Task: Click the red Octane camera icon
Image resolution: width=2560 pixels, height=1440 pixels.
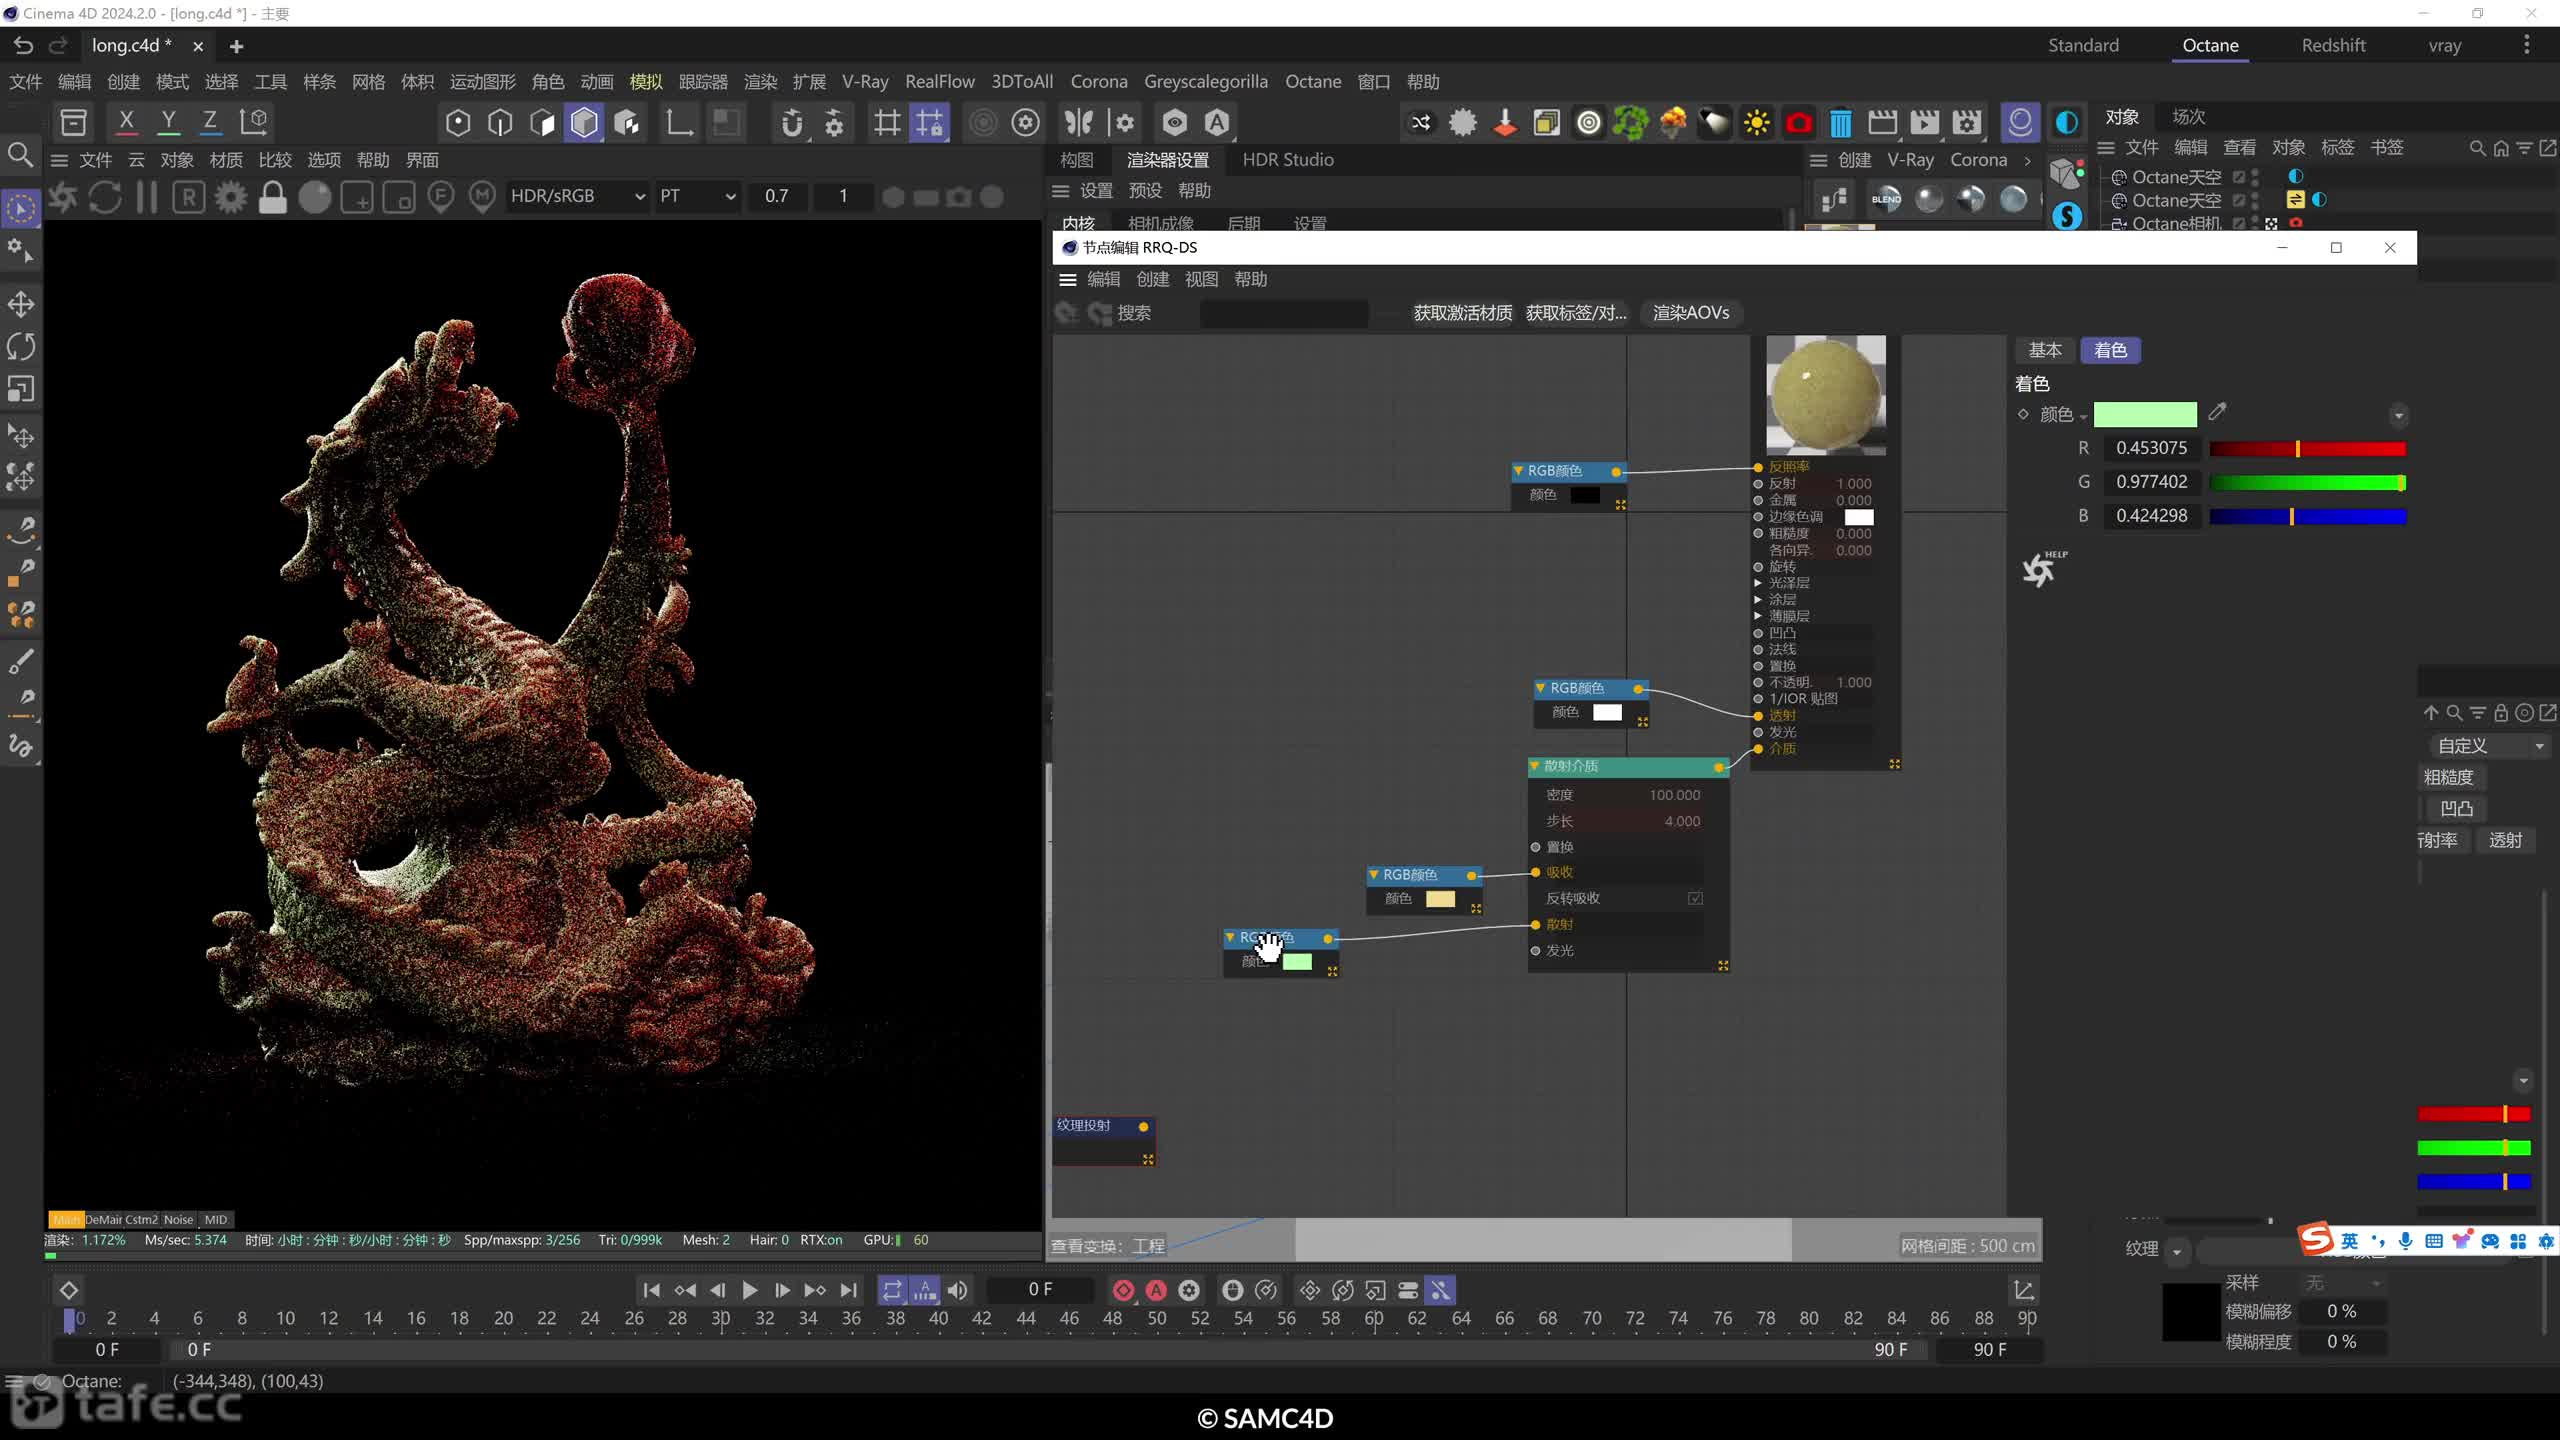Action: pyautogui.click(x=1798, y=122)
